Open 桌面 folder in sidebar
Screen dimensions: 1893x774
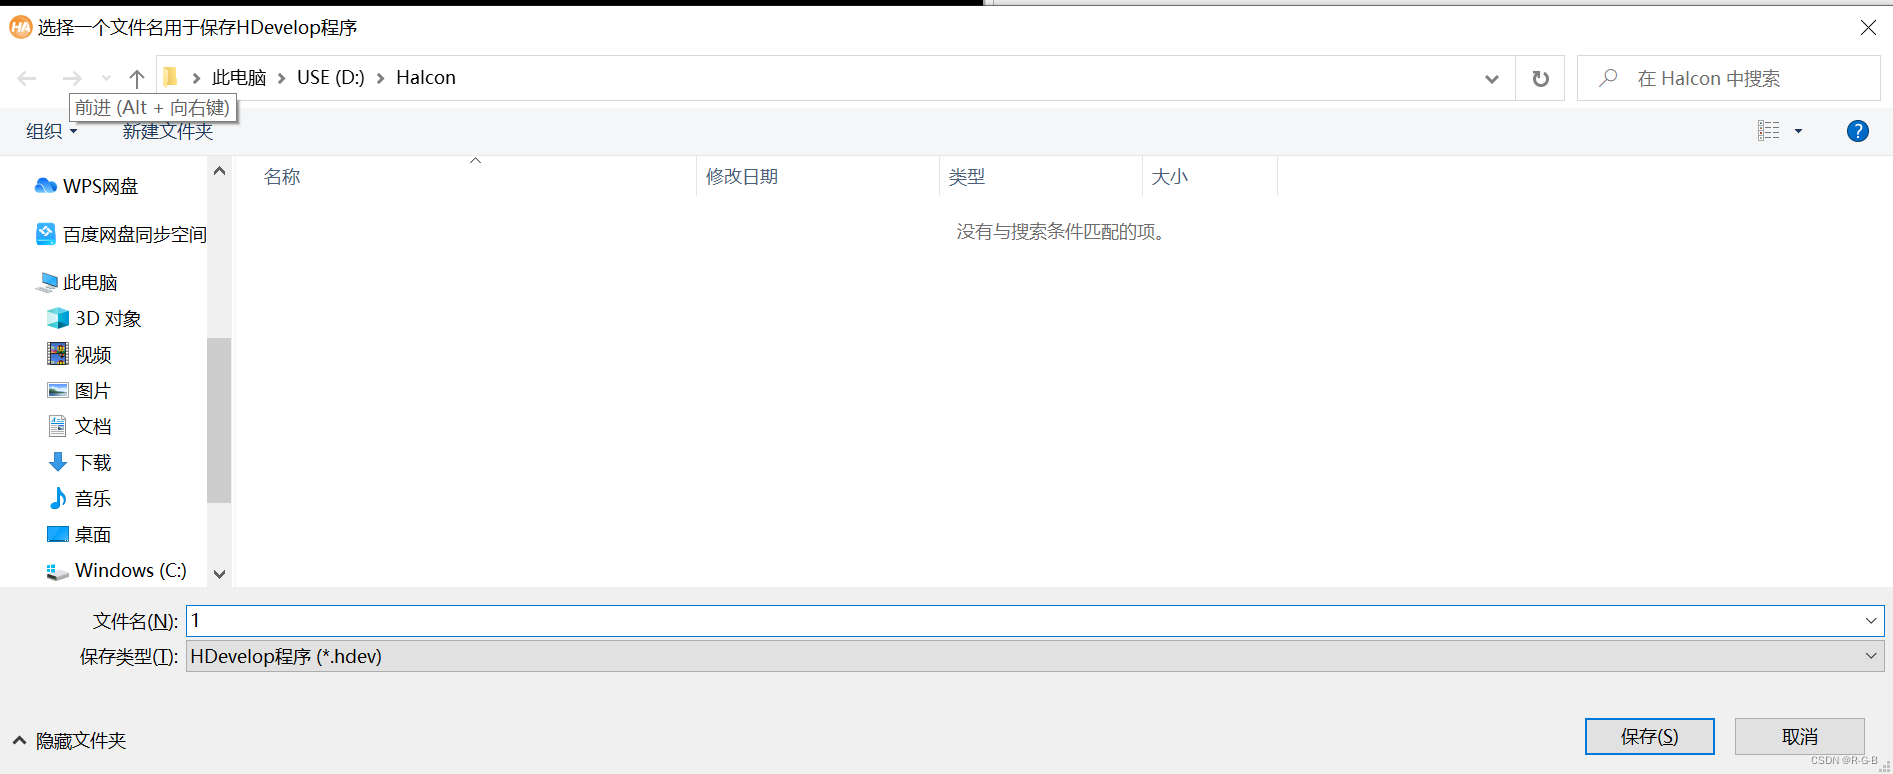click(79, 534)
